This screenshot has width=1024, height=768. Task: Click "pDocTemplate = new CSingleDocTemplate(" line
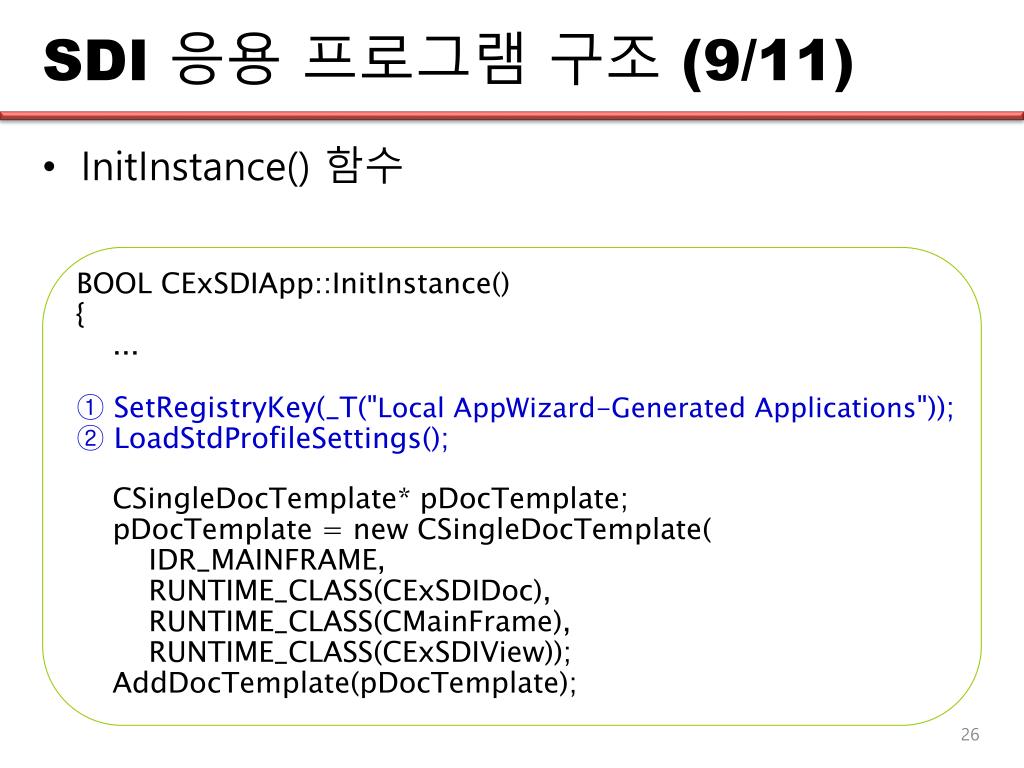(x=412, y=529)
